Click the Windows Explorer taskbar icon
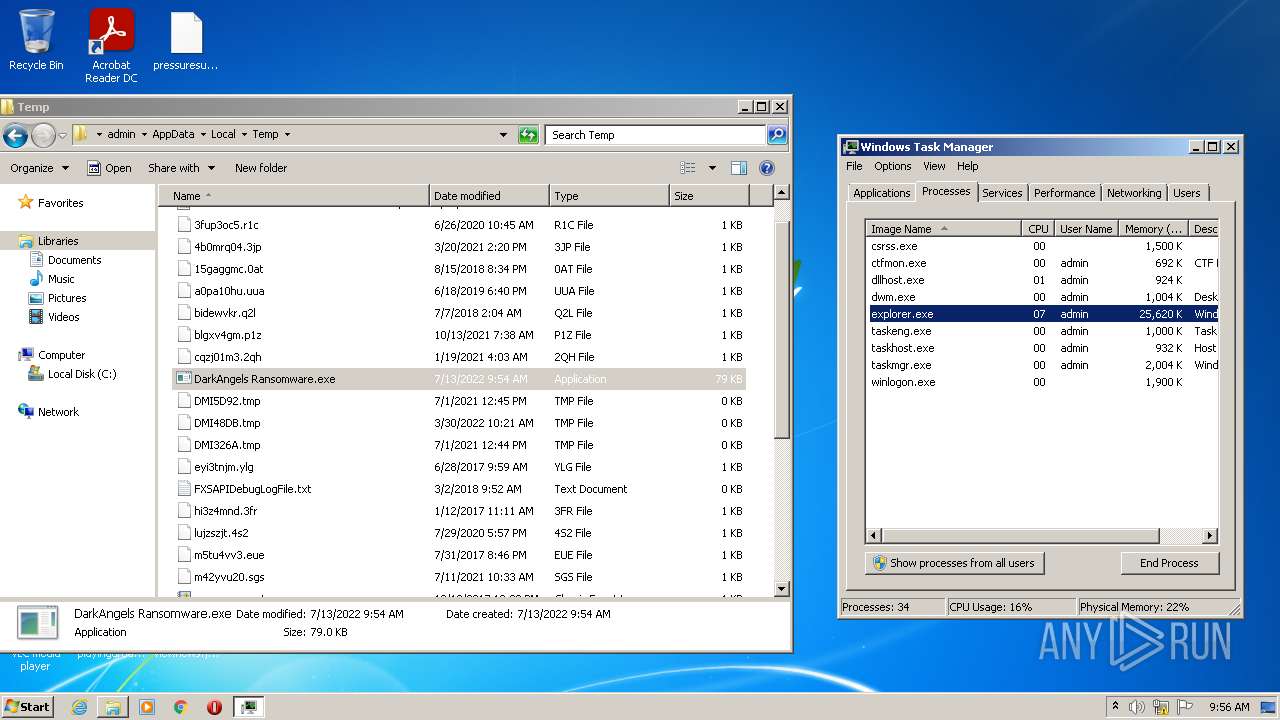1280x720 pixels. (113, 707)
